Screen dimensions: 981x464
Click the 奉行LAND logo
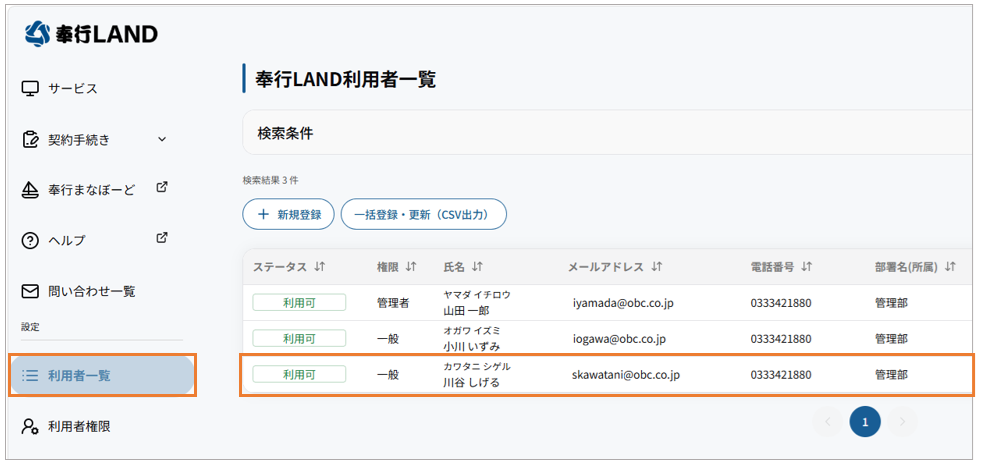pos(91,34)
